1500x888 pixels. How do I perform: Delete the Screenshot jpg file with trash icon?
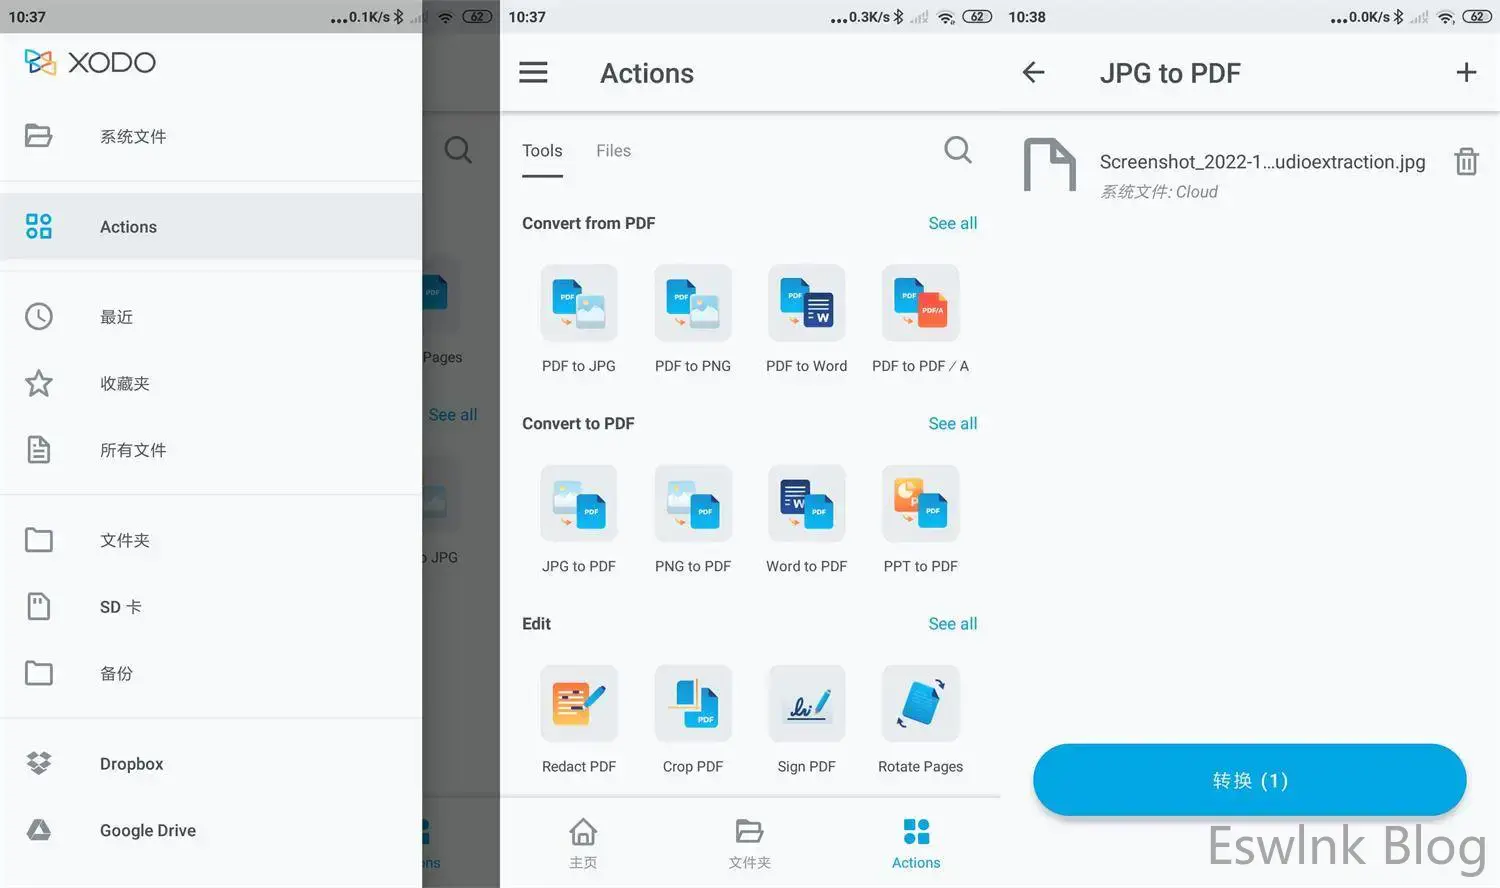(x=1466, y=161)
